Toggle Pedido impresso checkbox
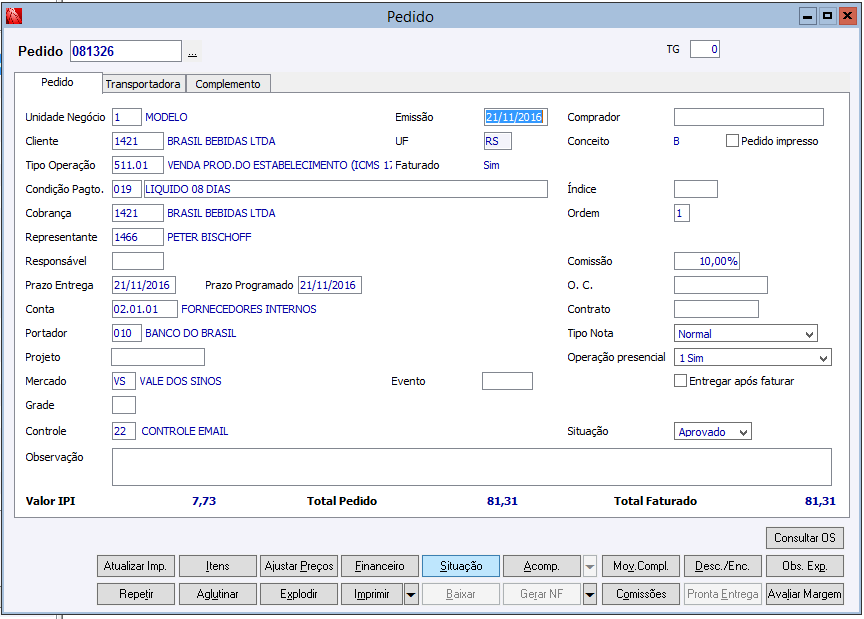864x619 pixels. click(732, 141)
